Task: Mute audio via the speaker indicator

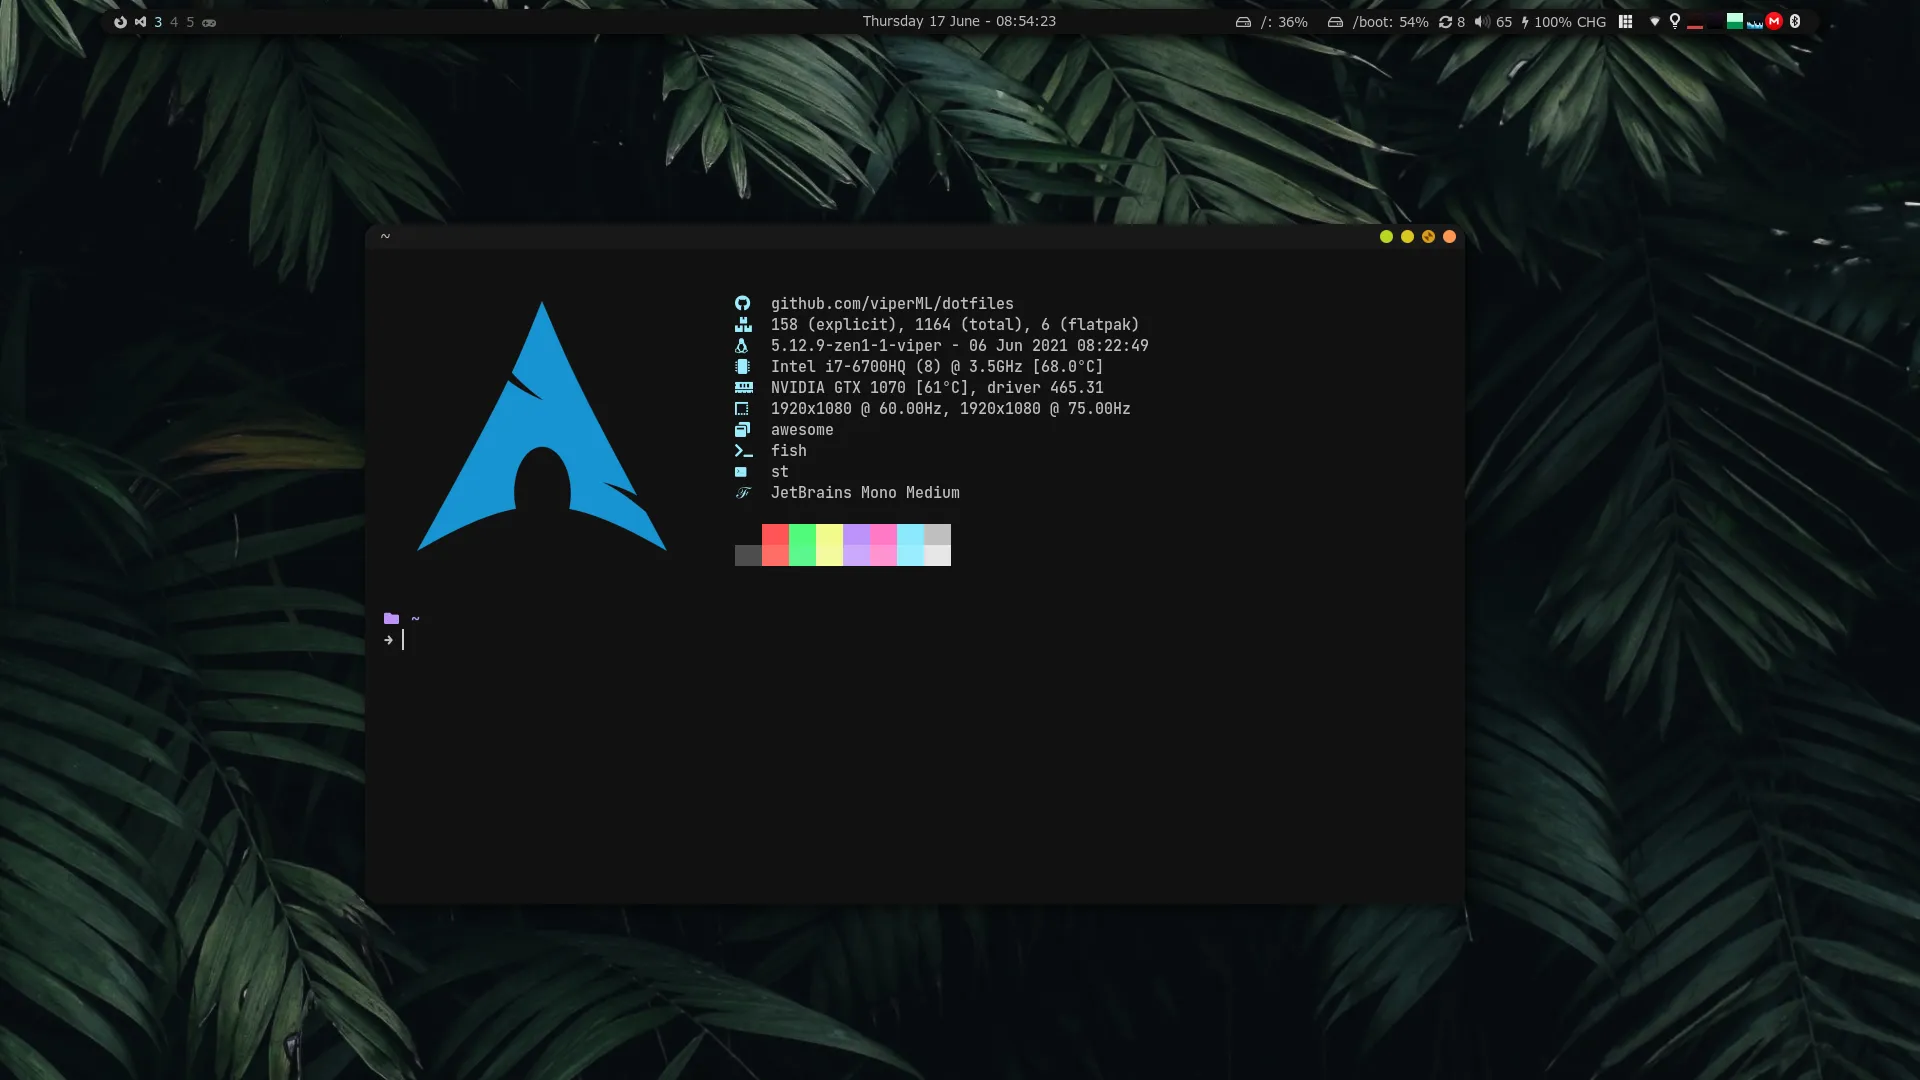Action: 1483,21
